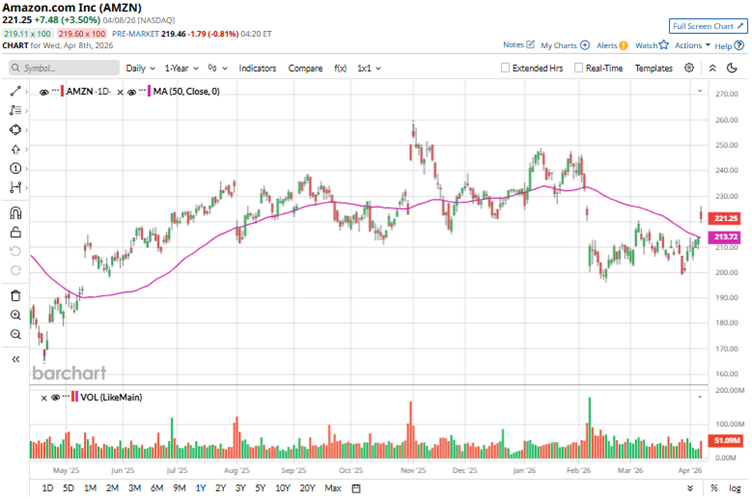Image resolution: width=752 pixels, height=499 pixels.
Task: Open the My Charts link
Action: 563,45
